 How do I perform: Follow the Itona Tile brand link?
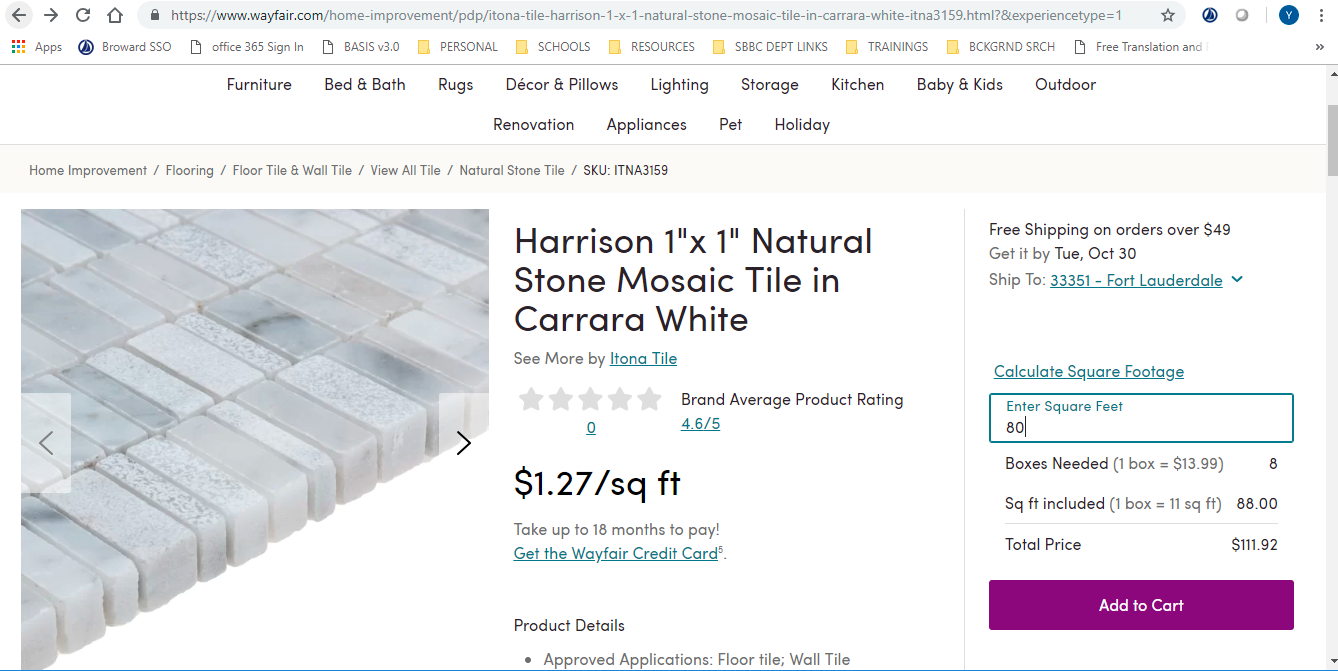pyautogui.click(x=643, y=358)
